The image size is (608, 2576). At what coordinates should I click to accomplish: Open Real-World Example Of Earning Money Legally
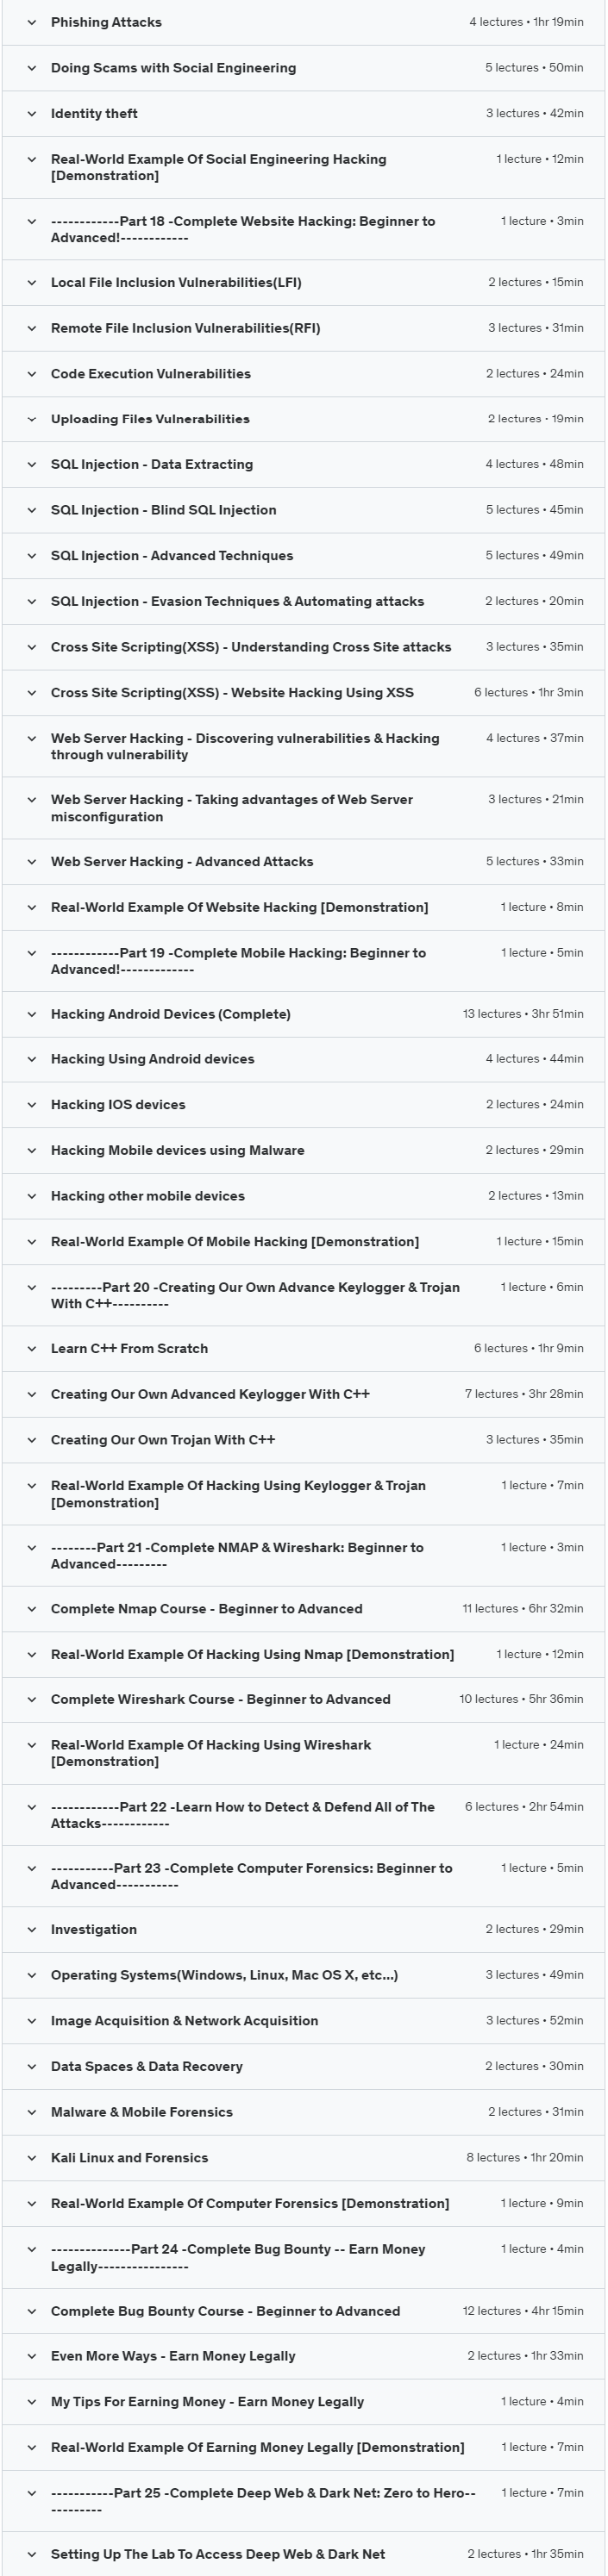point(258,2447)
